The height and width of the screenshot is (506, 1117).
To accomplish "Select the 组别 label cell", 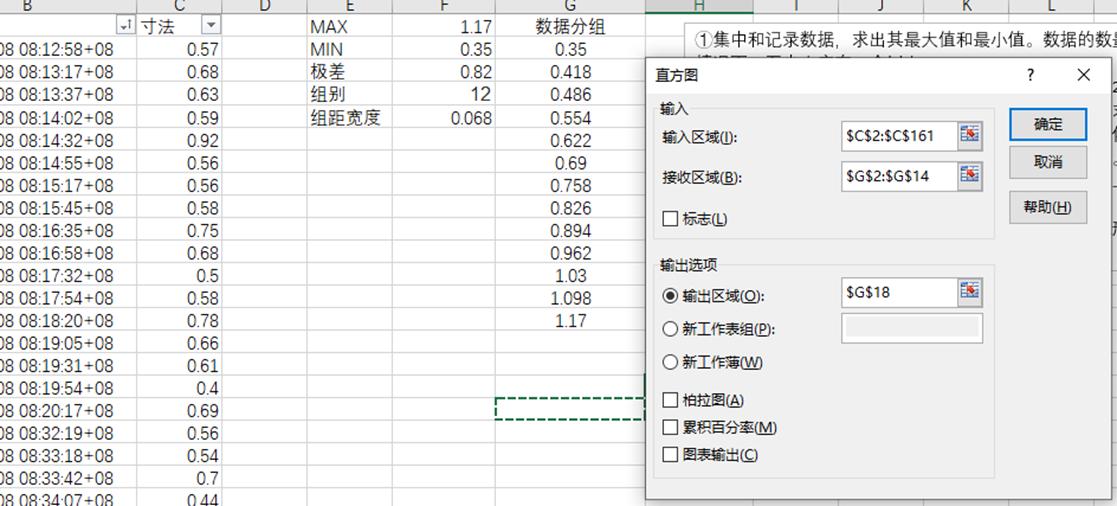I will point(349,95).
